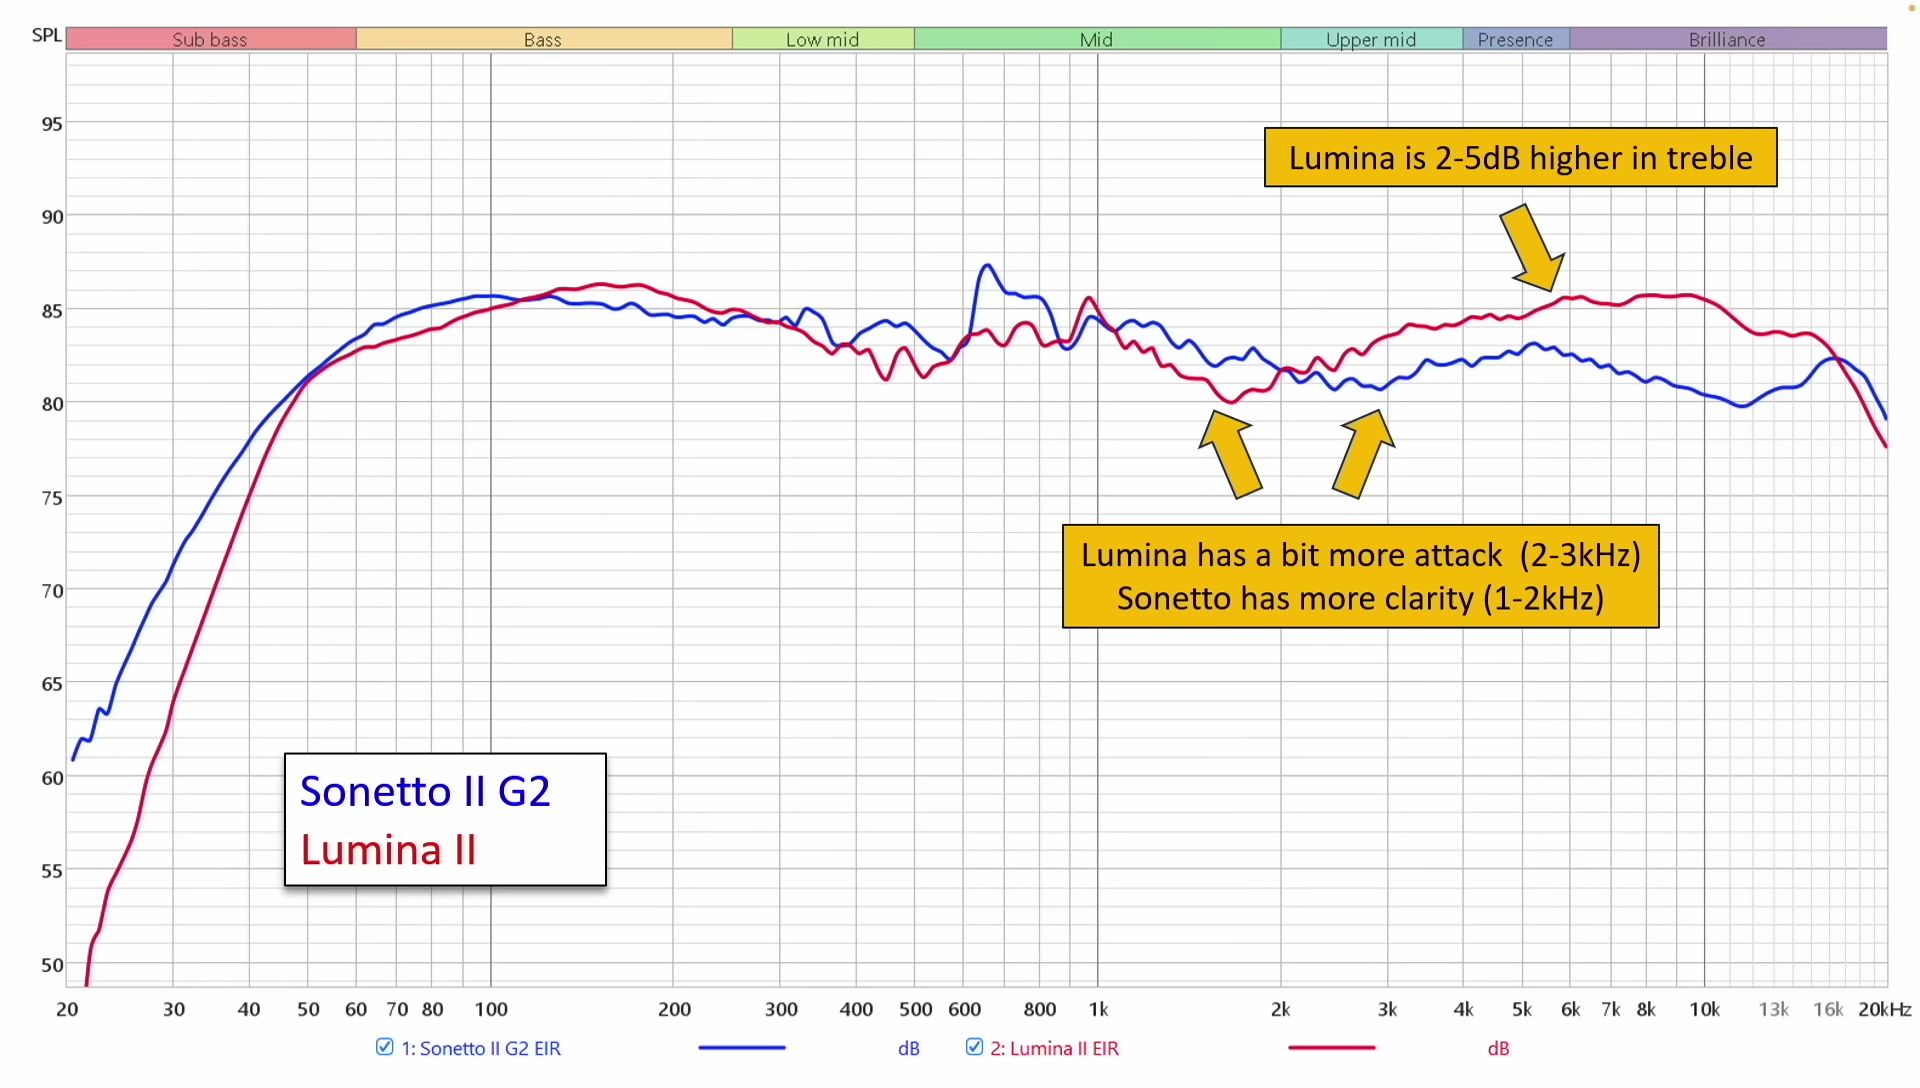Click the 5k frequency axis label
1920x1088 pixels.
click(1522, 1009)
